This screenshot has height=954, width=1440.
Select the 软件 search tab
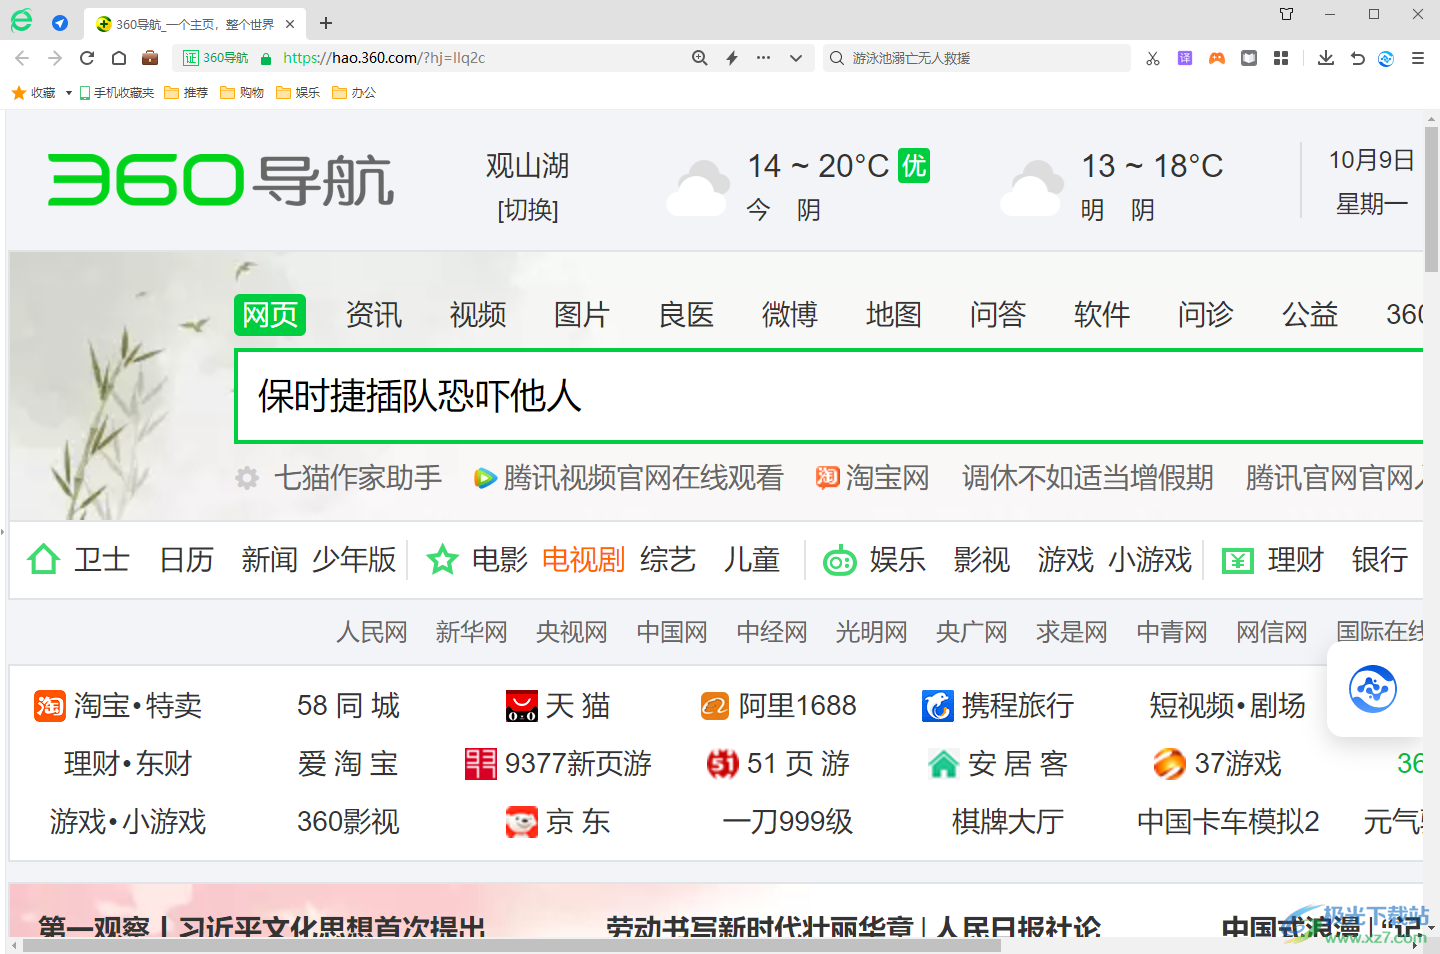pos(1102,315)
